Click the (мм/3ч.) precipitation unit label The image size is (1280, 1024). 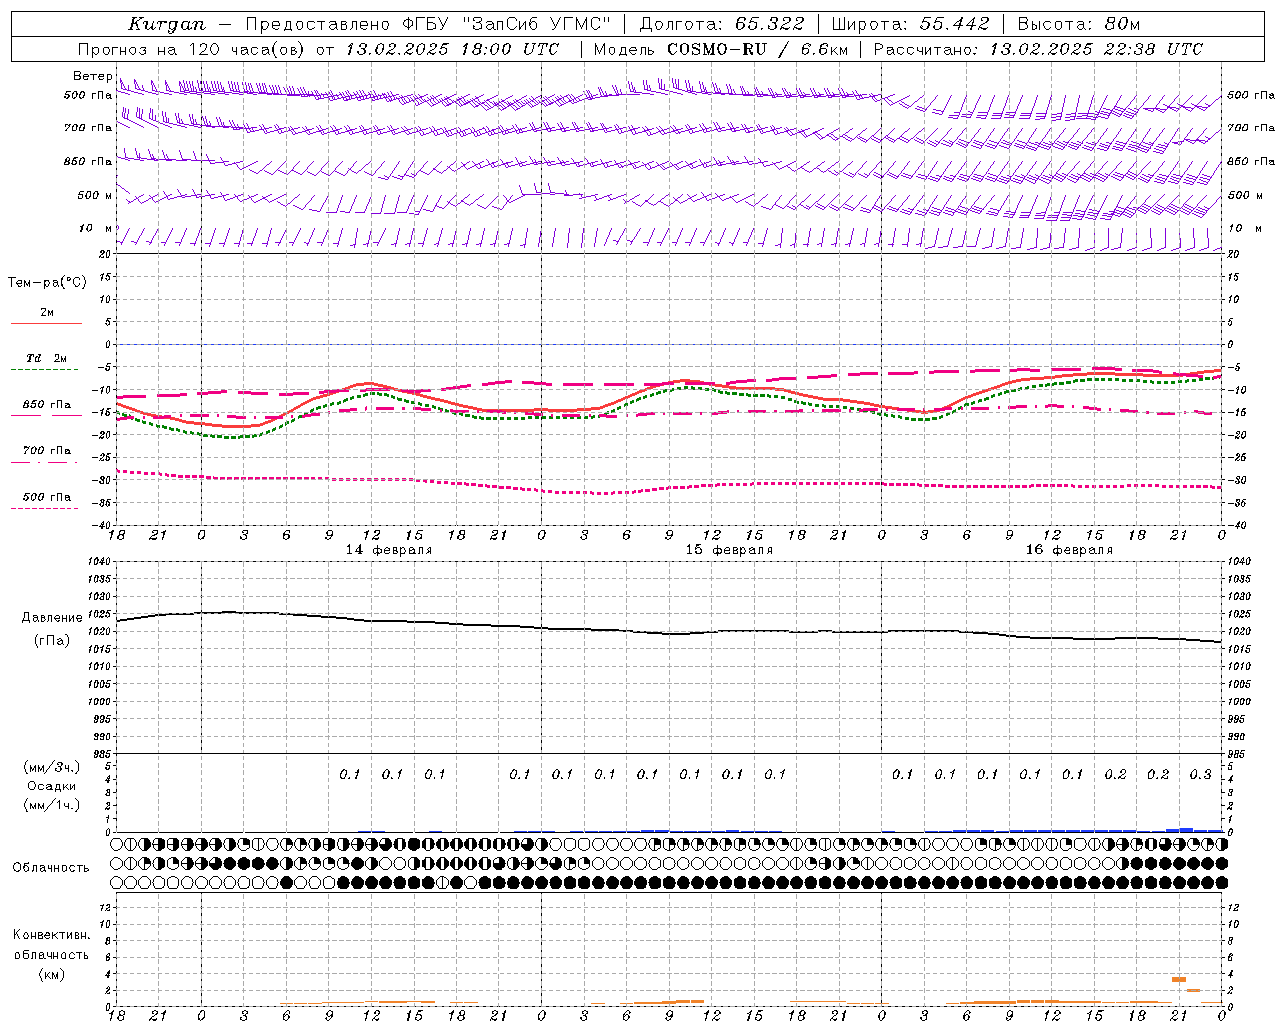pyautogui.click(x=52, y=767)
